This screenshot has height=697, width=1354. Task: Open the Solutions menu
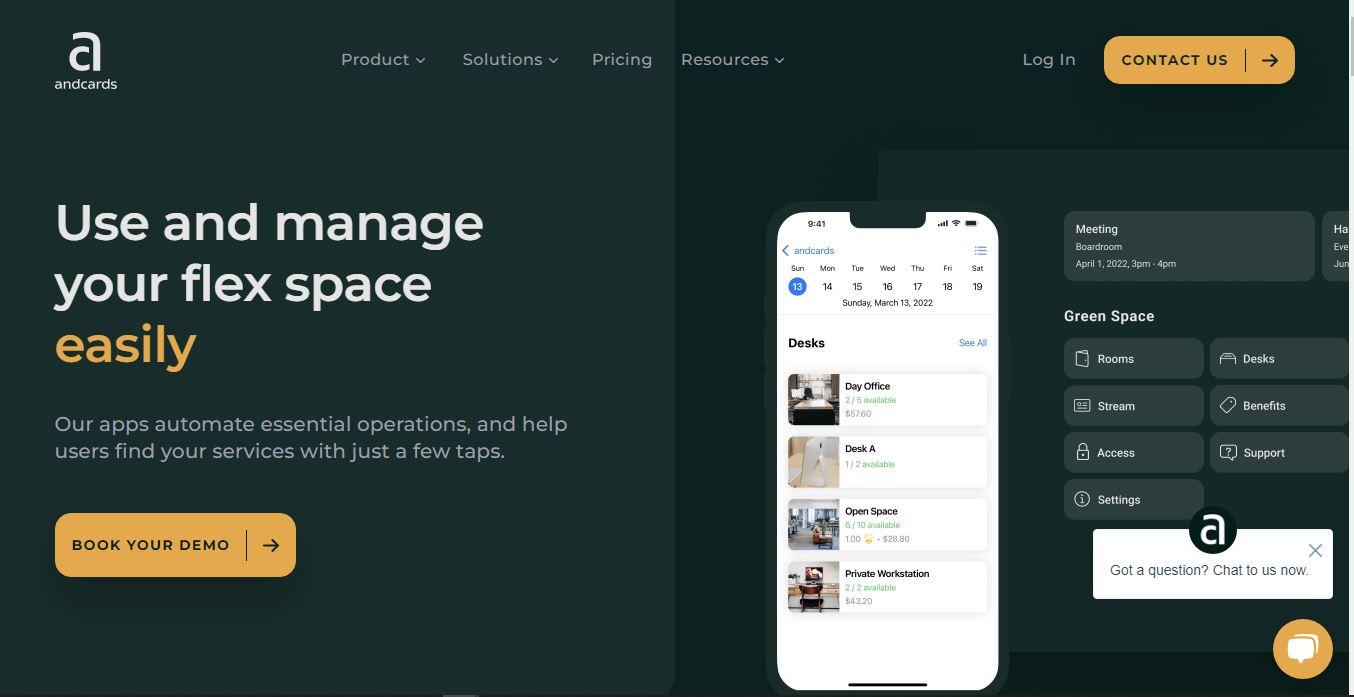point(510,60)
